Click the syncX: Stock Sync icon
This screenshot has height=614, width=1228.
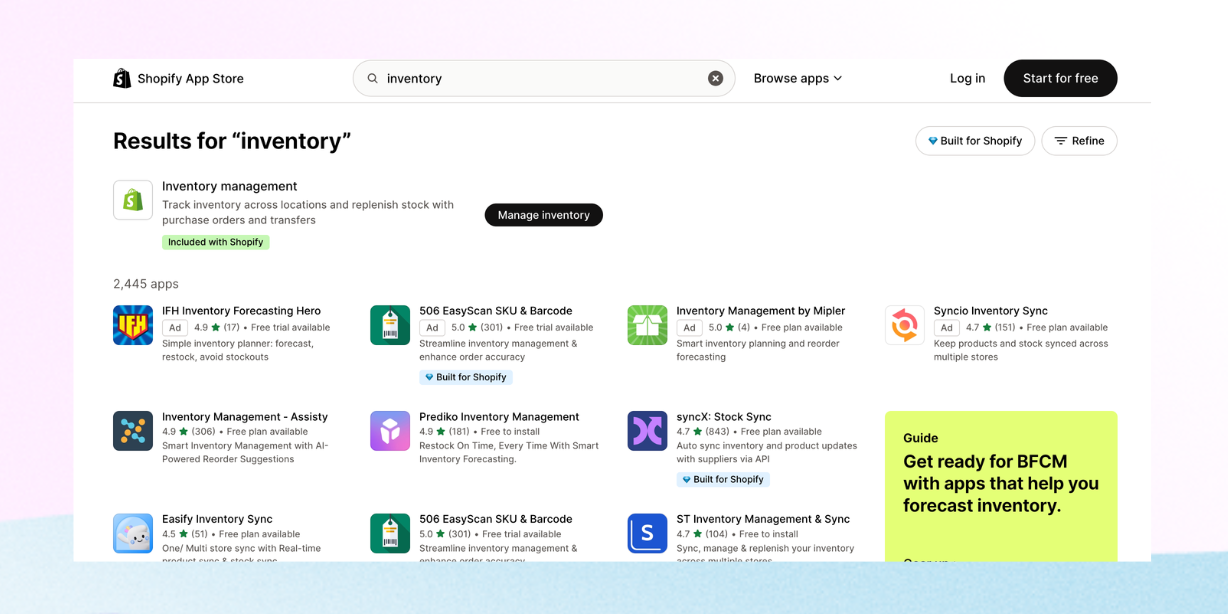tap(647, 431)
